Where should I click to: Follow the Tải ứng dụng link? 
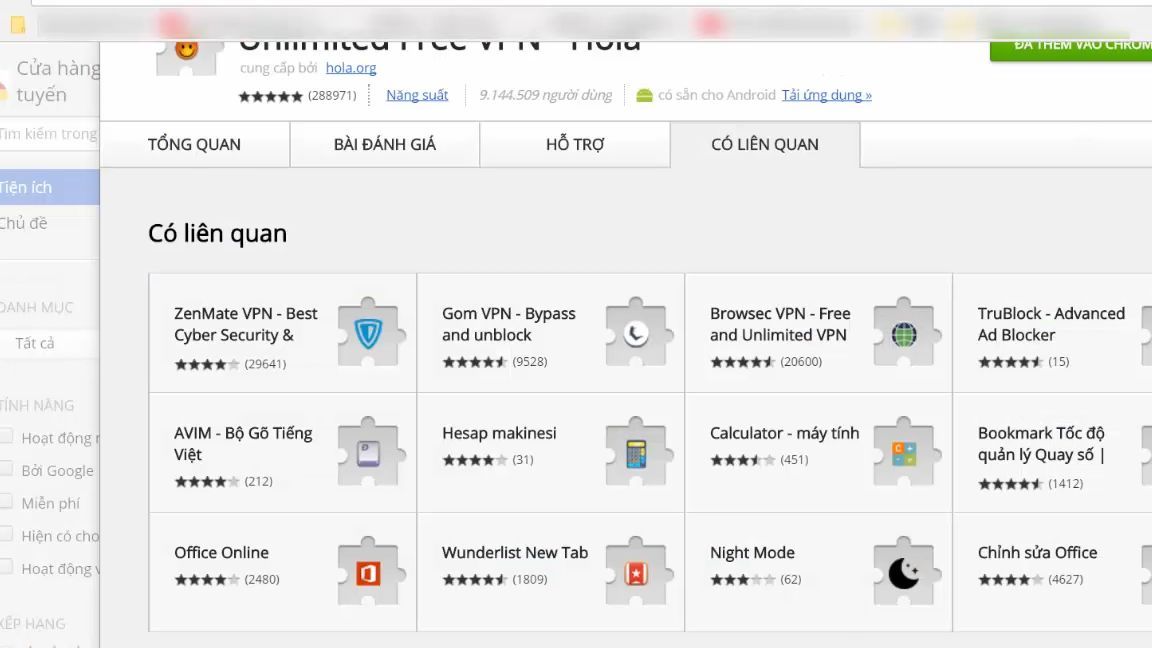(x=827, y=95)
